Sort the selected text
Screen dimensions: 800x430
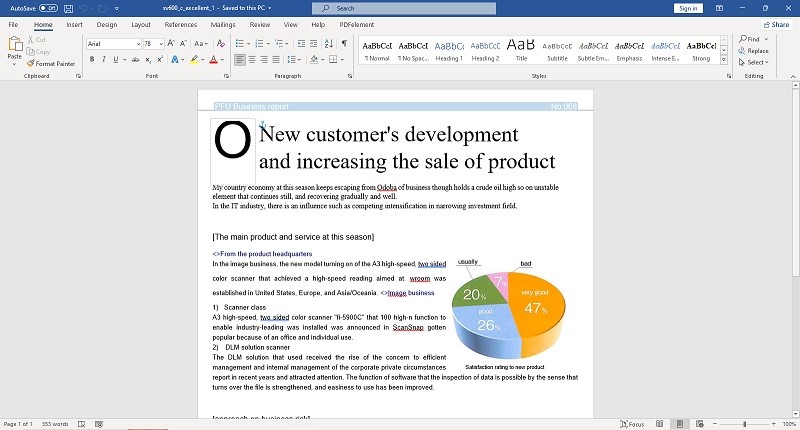329,43
